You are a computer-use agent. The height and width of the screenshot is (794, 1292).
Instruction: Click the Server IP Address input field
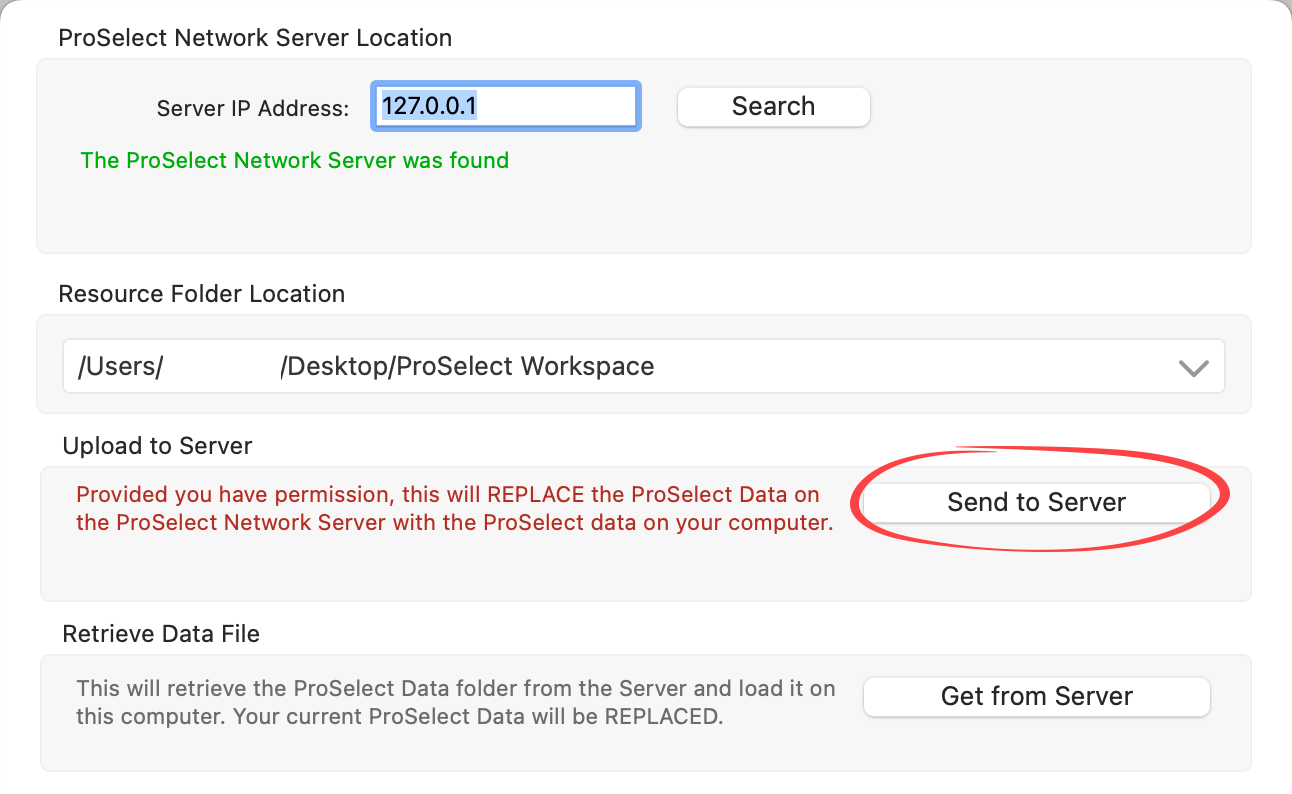[x=560, y=106]
